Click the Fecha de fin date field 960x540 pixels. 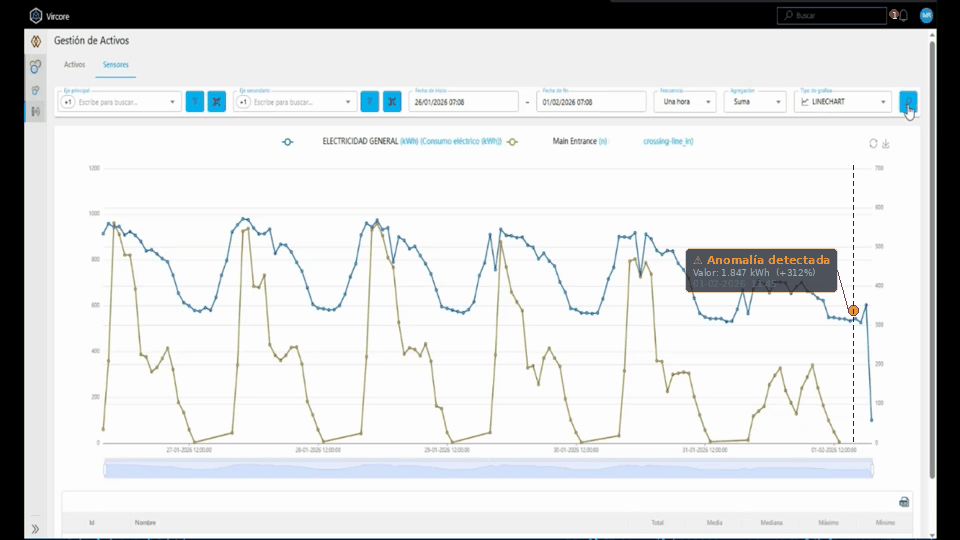[x=591, y=102]
